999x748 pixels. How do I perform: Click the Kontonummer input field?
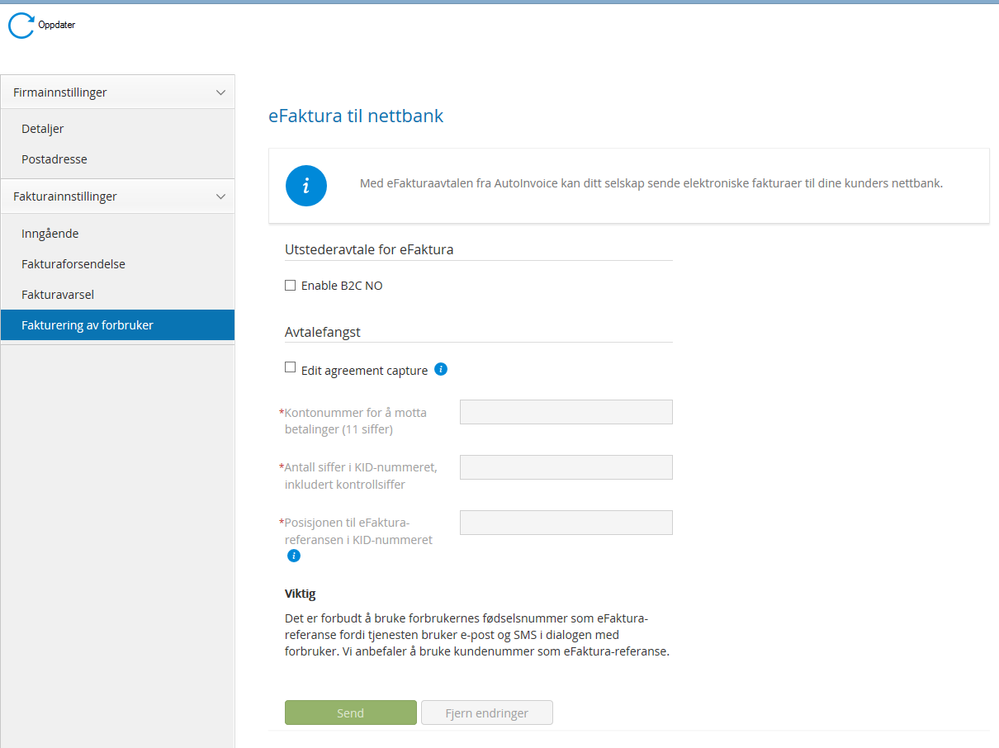point(566,412)
